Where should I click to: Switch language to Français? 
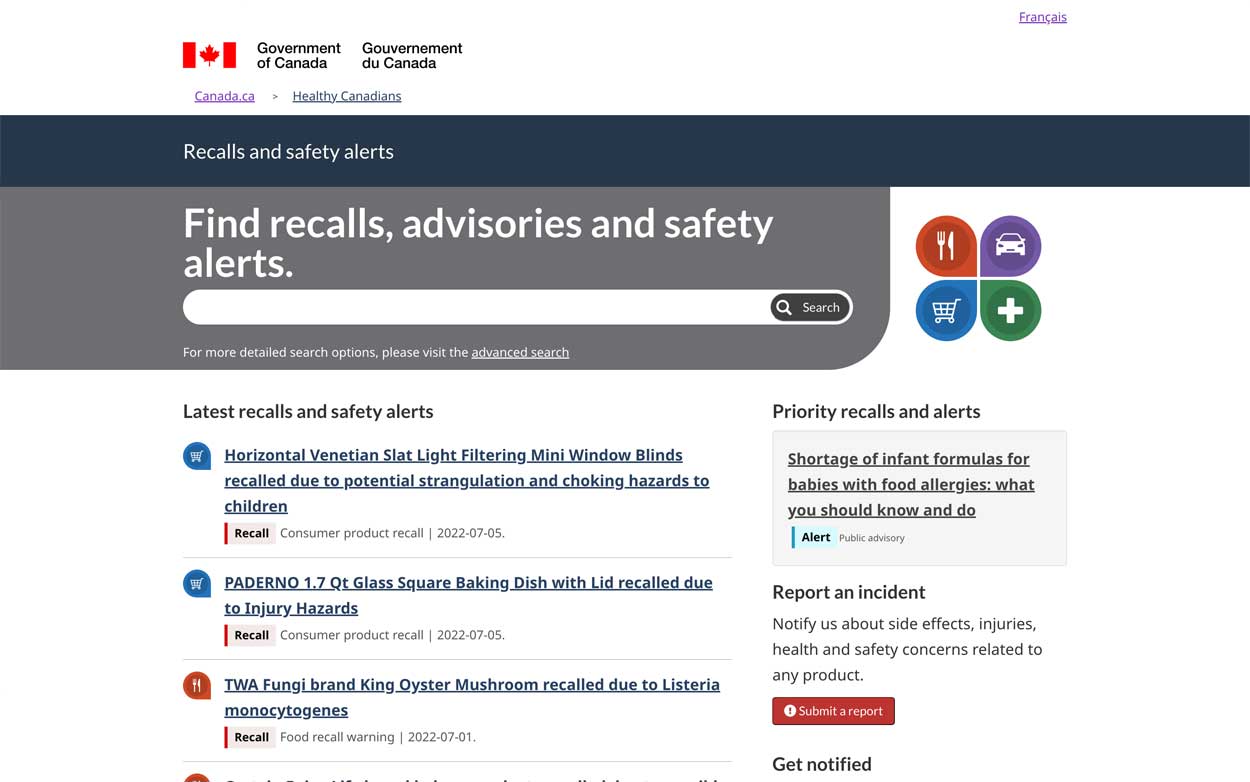coord(1042,17)
